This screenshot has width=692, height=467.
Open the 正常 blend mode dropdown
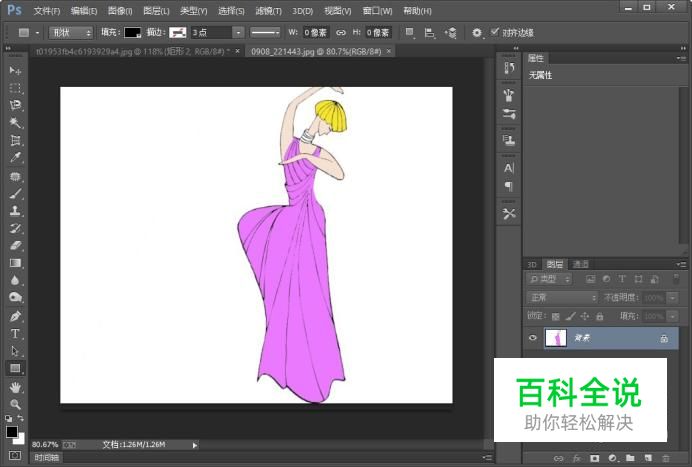tap(562, 298)
